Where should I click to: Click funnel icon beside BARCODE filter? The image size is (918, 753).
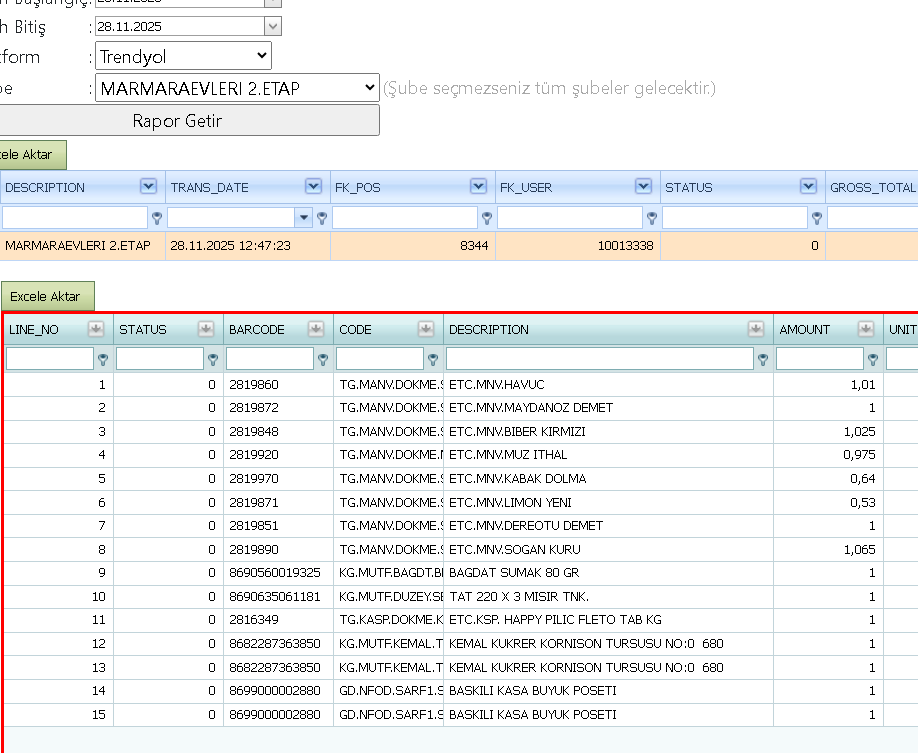[x=323, y=360]
